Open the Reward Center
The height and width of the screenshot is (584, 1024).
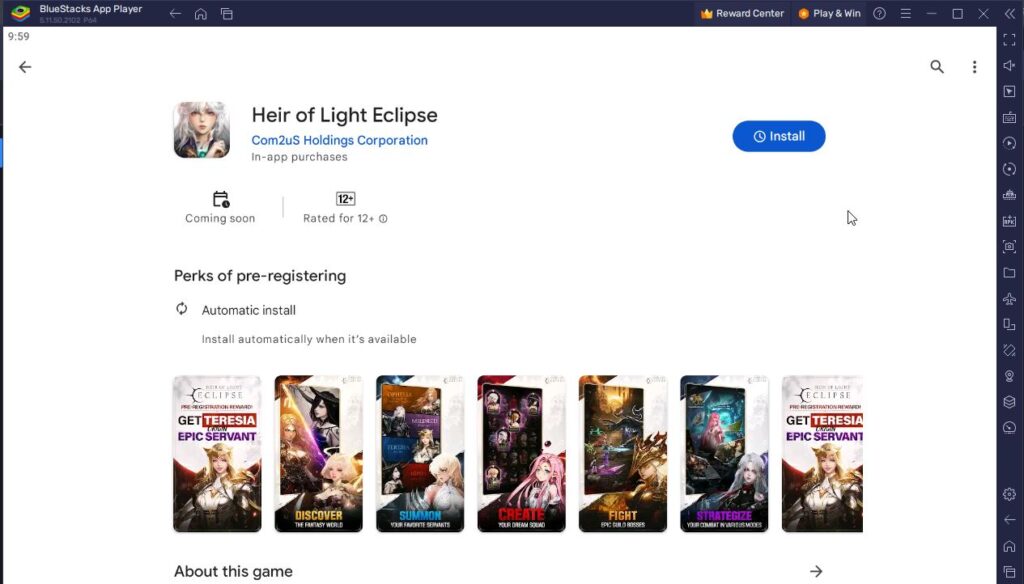coord(741,13)
